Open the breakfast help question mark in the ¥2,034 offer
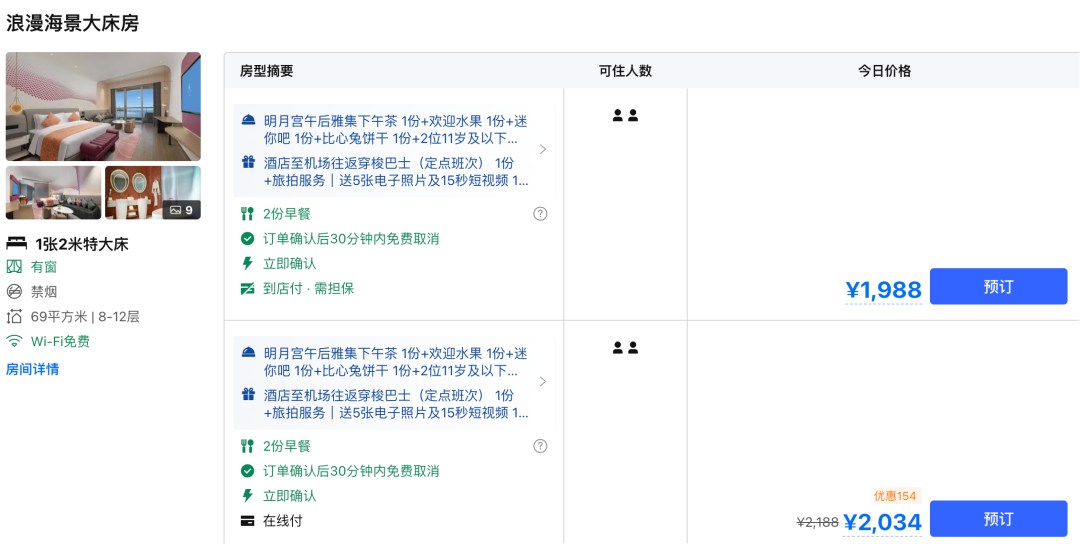The image size is (1080, 544). [541, 446]
